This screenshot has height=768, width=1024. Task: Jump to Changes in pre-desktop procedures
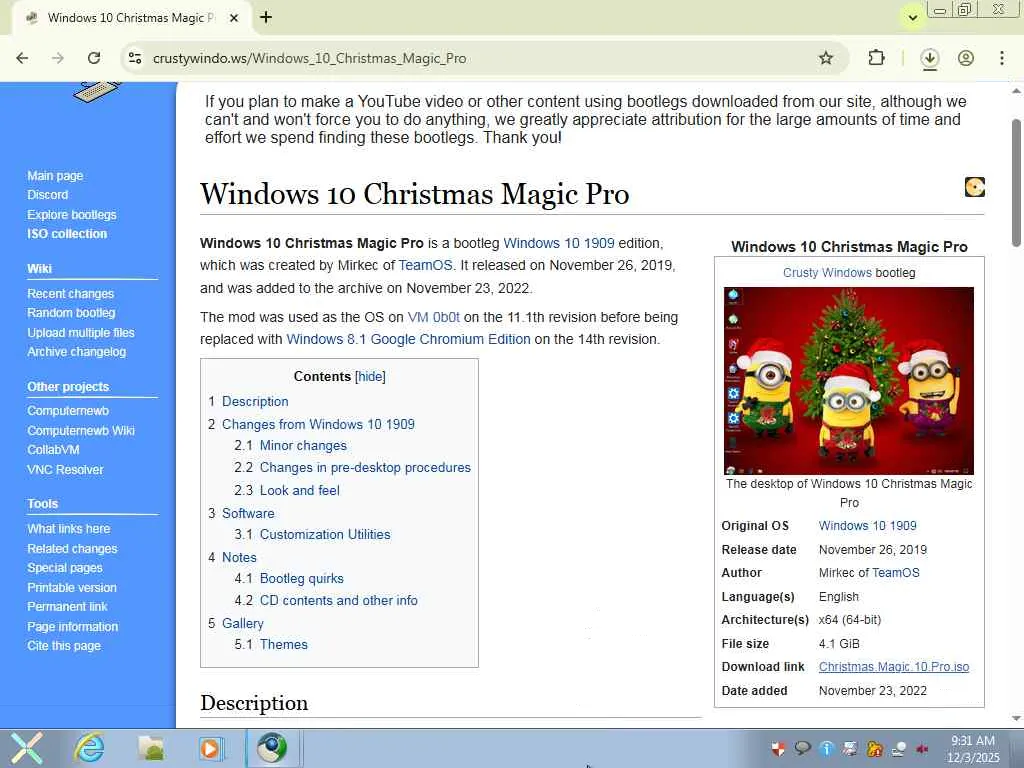tap(365, 468)
